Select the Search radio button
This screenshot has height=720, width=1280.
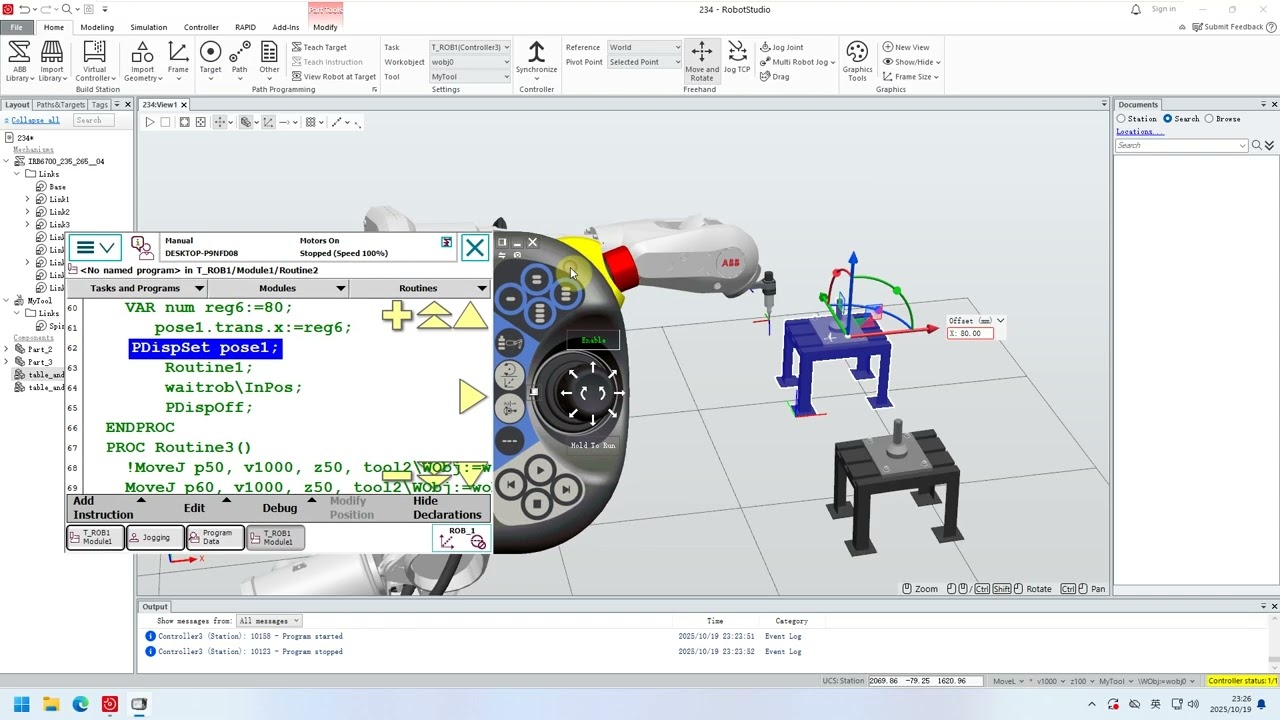click(x=1167, y=119)
